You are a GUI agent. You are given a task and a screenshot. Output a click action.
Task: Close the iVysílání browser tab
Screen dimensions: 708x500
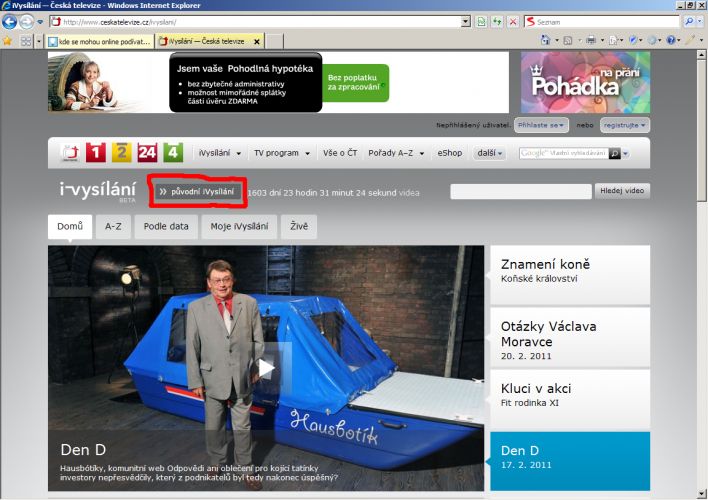[256, 42]
